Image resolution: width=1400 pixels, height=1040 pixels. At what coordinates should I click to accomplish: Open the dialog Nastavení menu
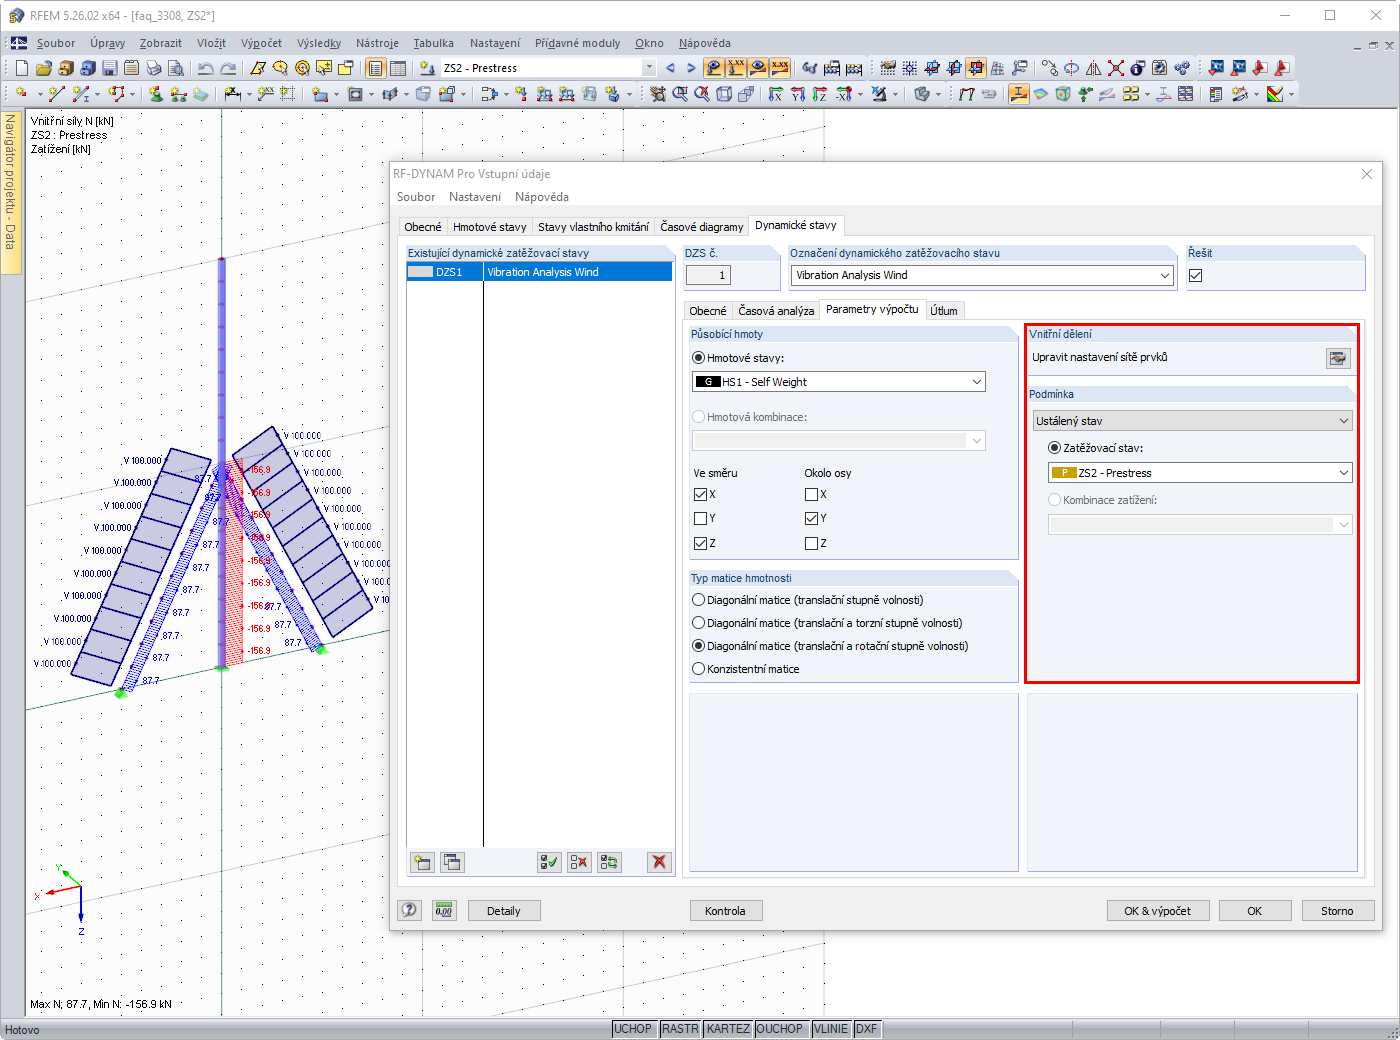[x=475, y=197]
